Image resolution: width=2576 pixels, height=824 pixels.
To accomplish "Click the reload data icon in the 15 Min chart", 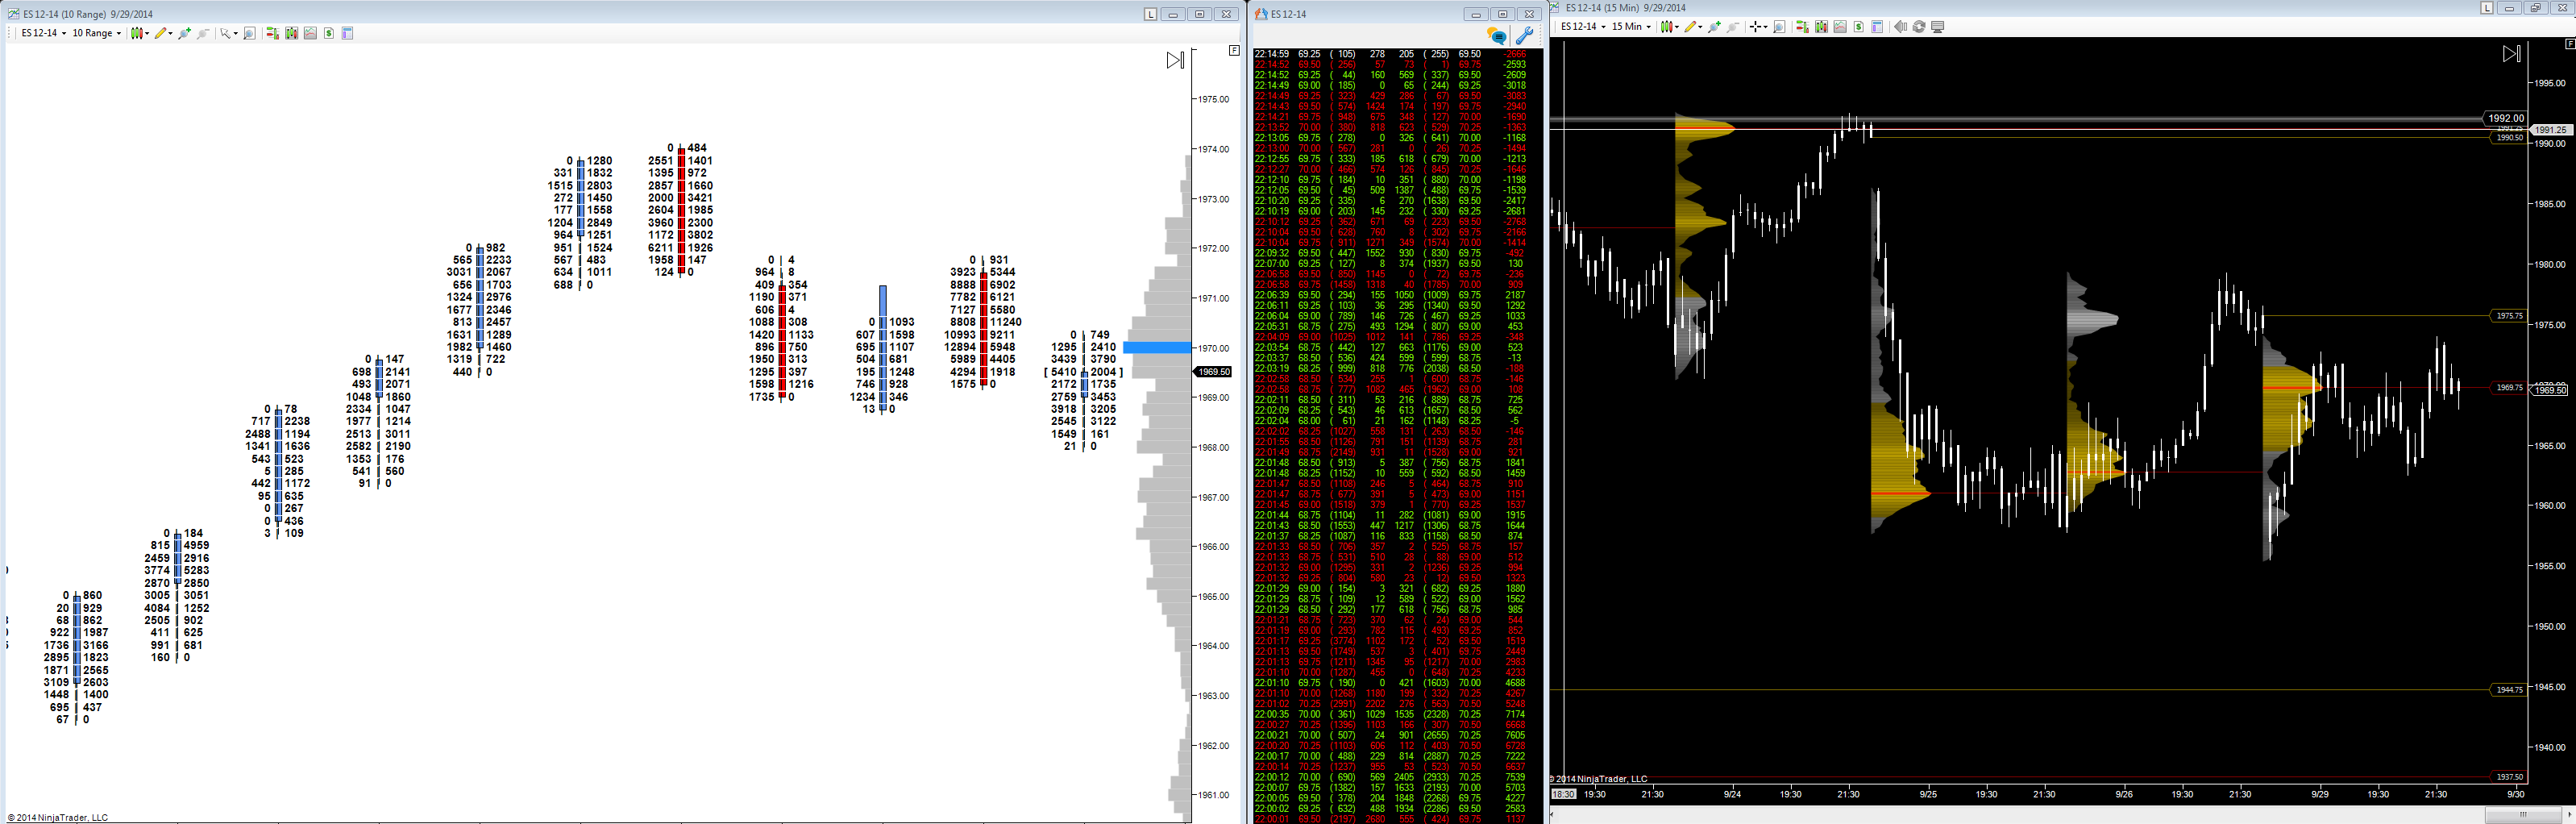I will [1919, 27].
